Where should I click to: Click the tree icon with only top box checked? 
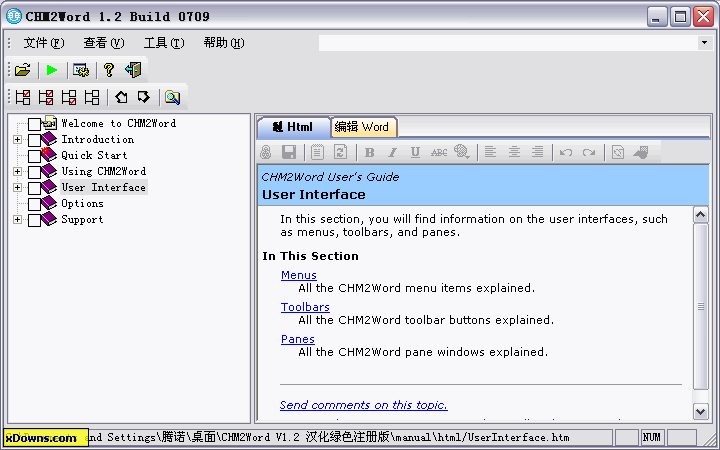click(x=22, y=97)
